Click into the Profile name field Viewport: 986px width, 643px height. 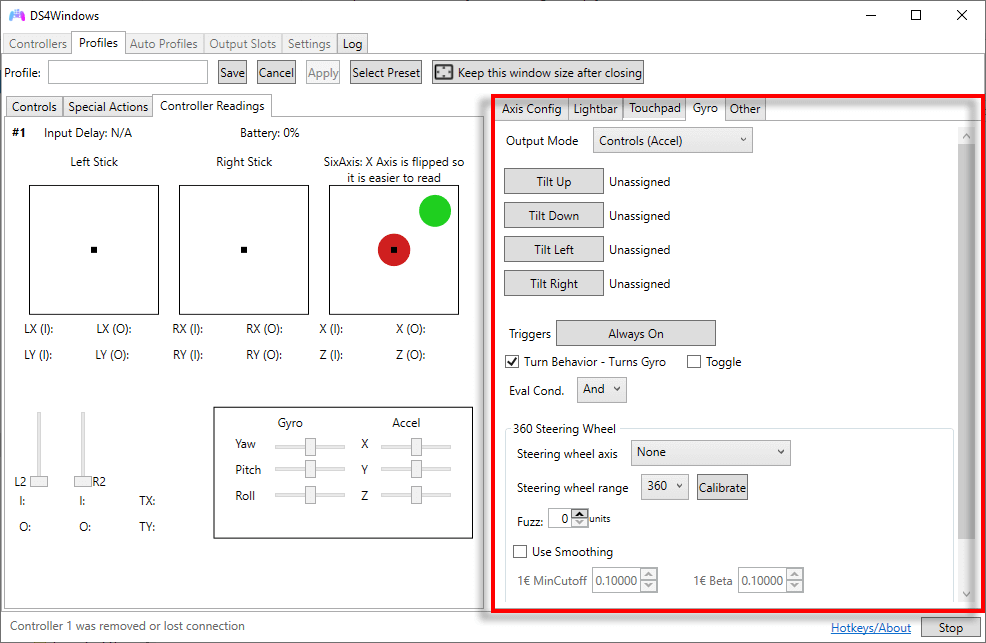pyautogui.click(x=128, y=72)
